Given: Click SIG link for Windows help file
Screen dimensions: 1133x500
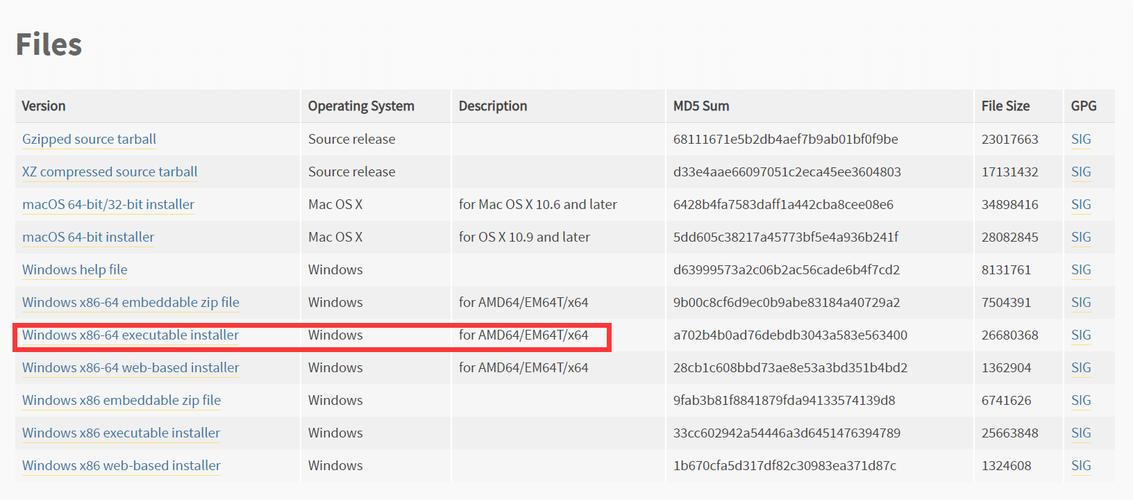Looking at the screenshot, I should (1081, 270).
